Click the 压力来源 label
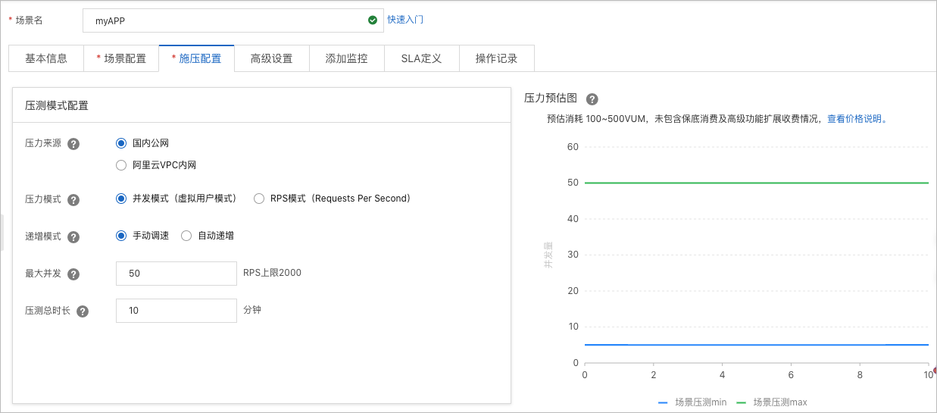937x413 pixels. point(43,143)
